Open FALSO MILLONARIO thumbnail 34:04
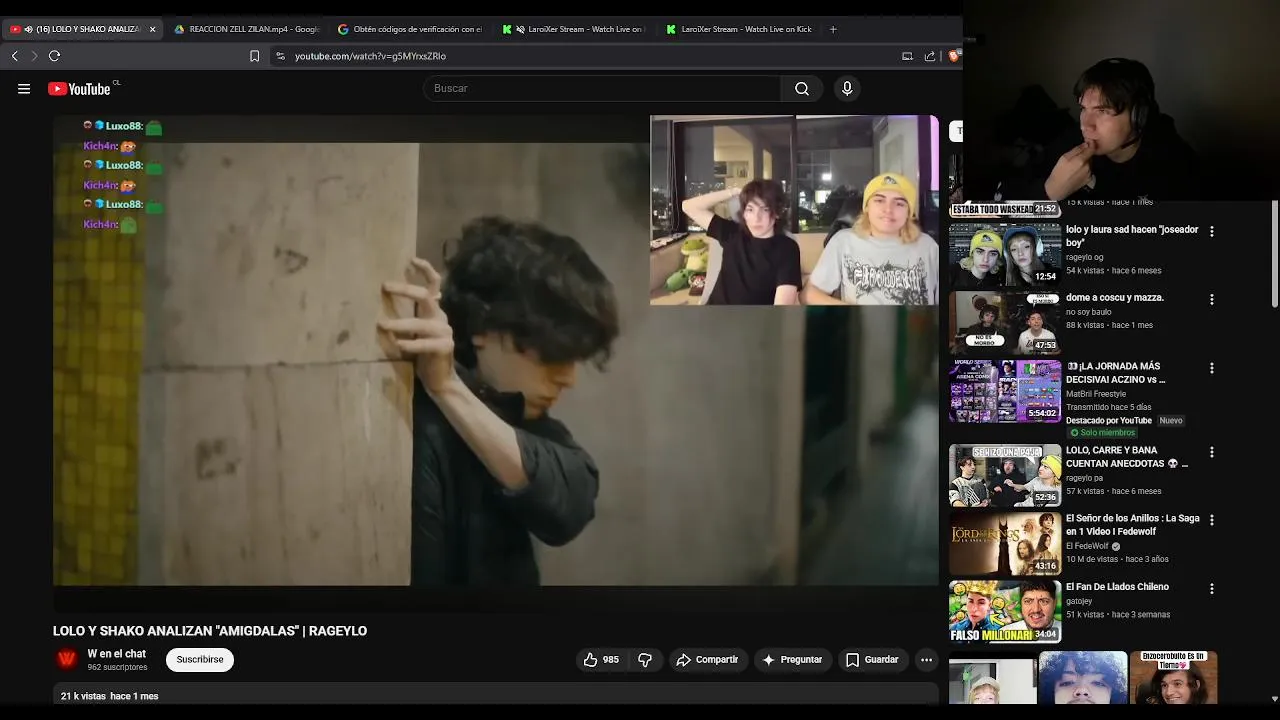This screenshot has height=720, width=1280. (x=1005, y=612)
